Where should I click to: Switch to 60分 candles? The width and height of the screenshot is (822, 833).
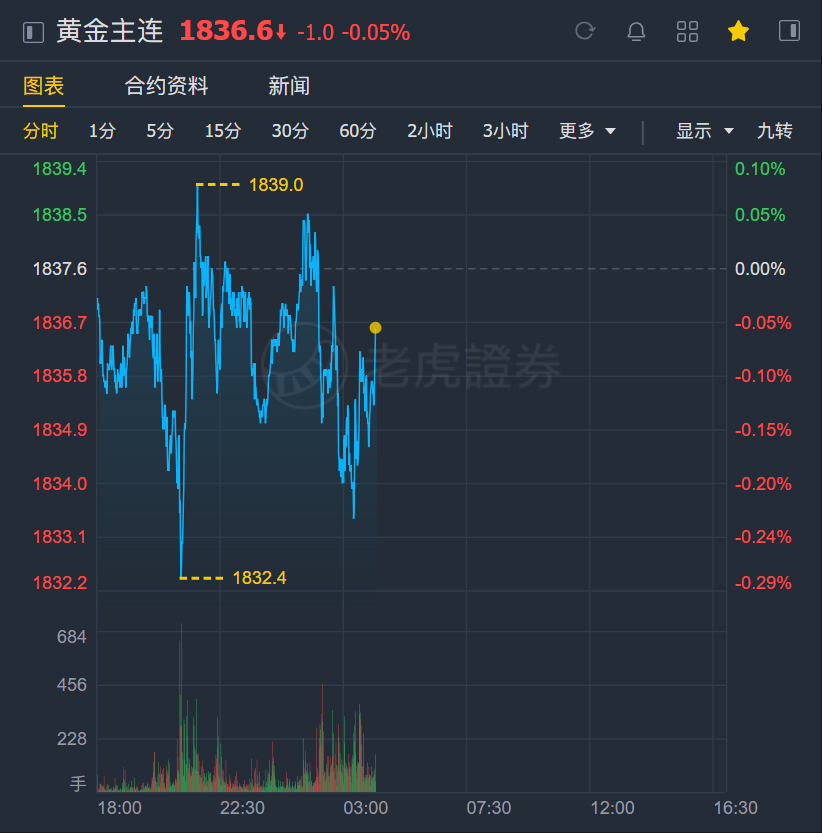tap(358, 131)
